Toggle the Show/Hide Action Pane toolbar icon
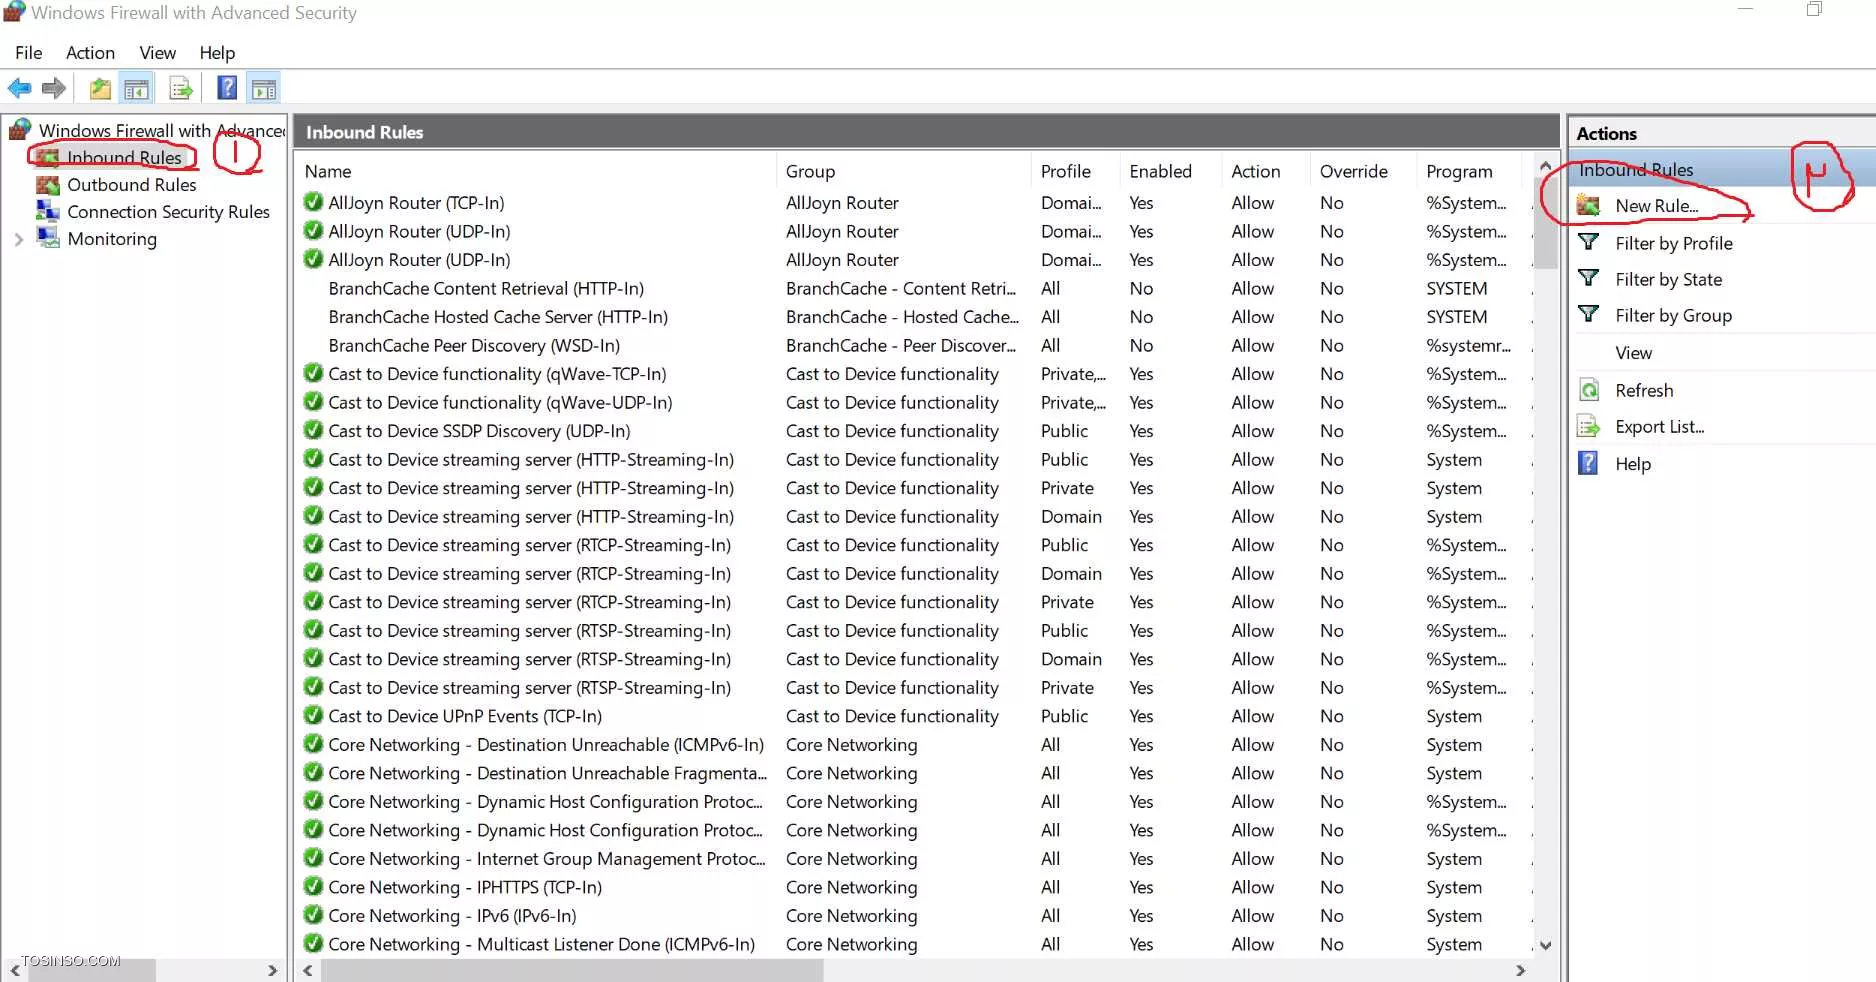 point(264,89)
